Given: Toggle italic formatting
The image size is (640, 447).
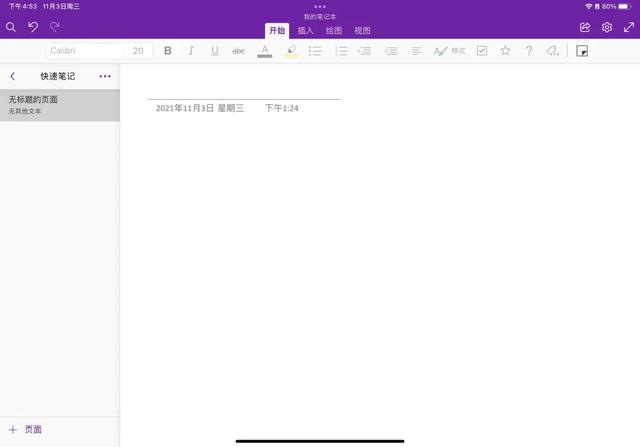Looking at the screenshot, I should click(191, 51).
